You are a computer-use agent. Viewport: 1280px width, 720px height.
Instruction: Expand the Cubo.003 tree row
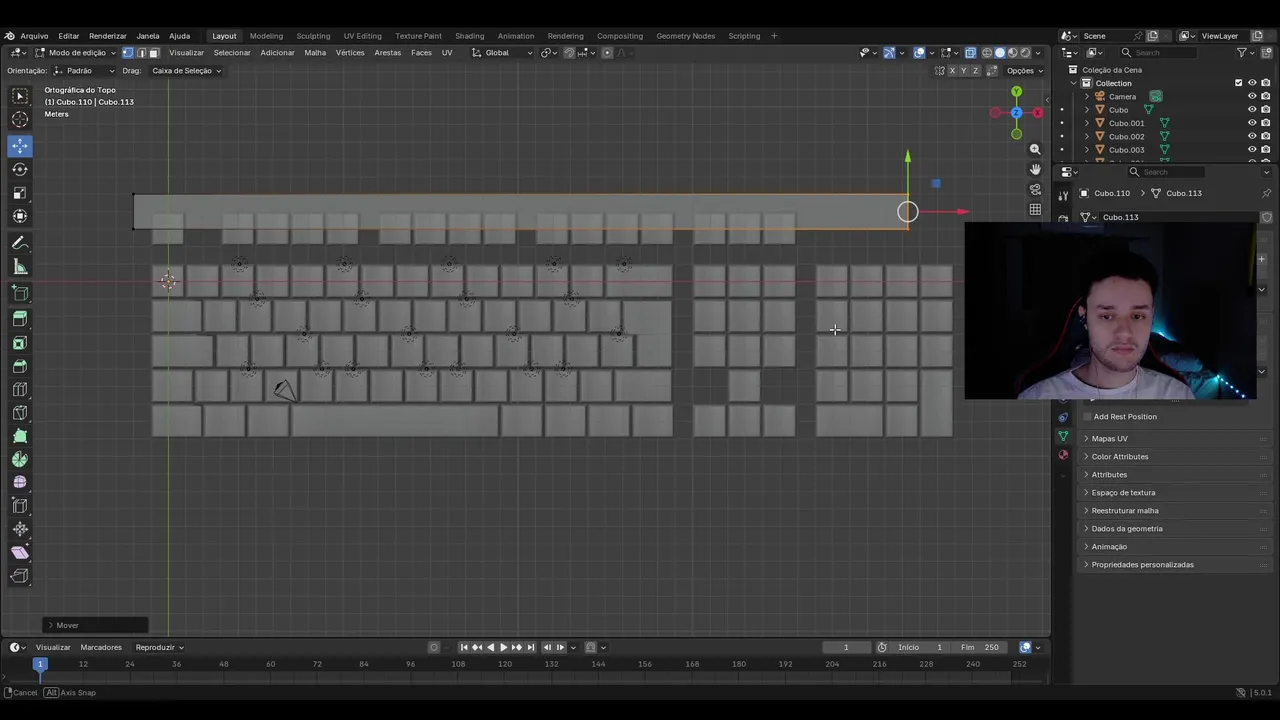tap(1087, 150)
